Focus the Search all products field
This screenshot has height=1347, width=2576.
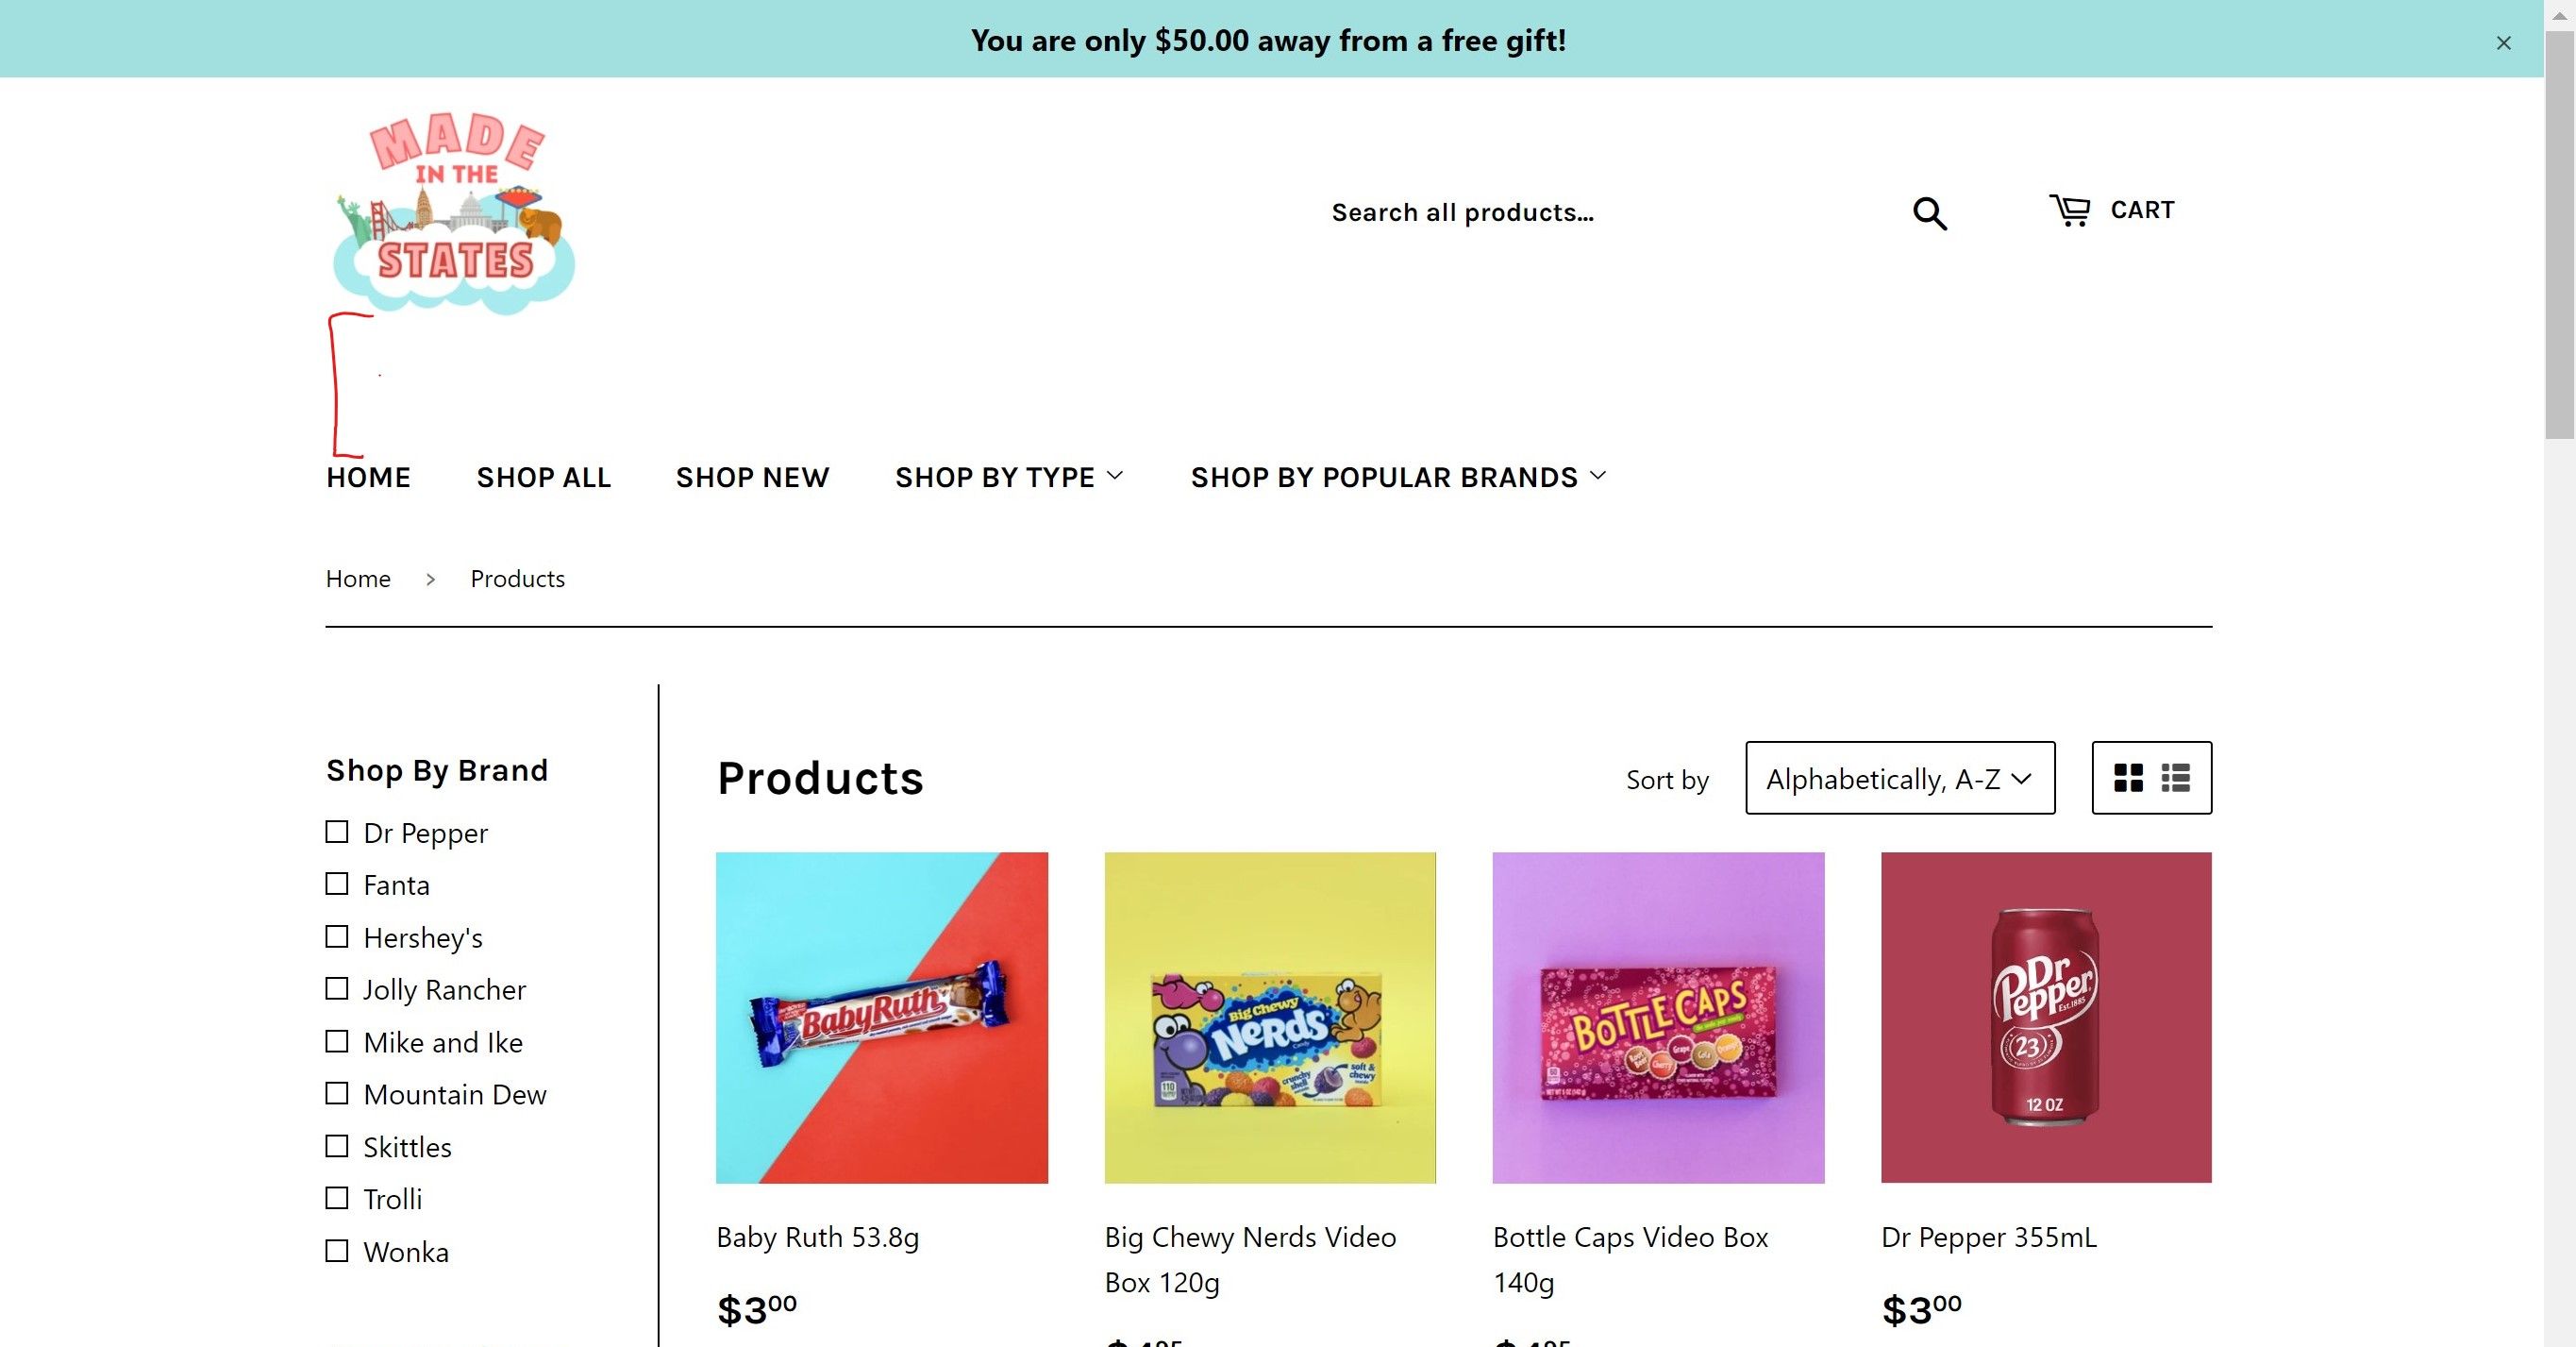[x=1600, y=213]
